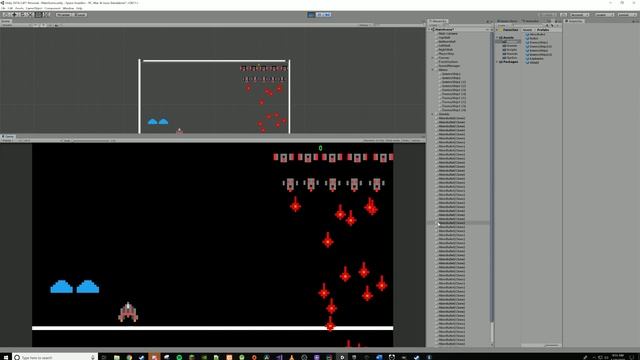Image resolution: width=640 pixels, height=360 pixels.
Task: Collapse the Assets folder tree in Project
Action: 497,38
